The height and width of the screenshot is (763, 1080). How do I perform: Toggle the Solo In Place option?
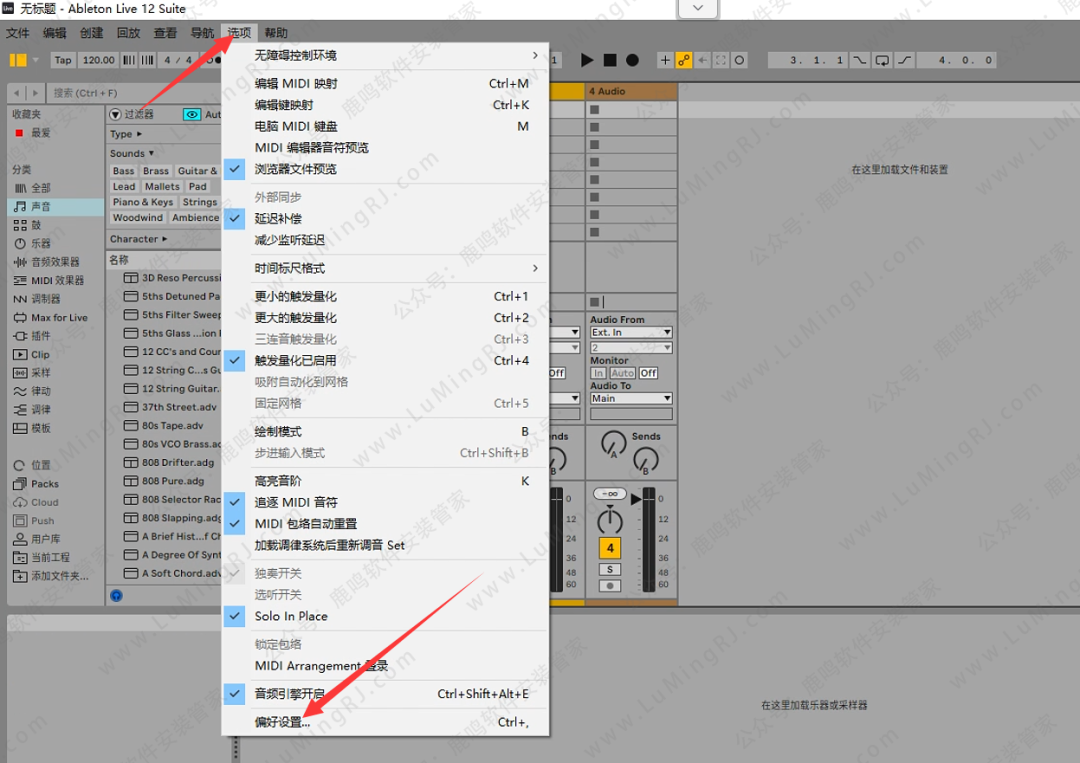[291, 616]
